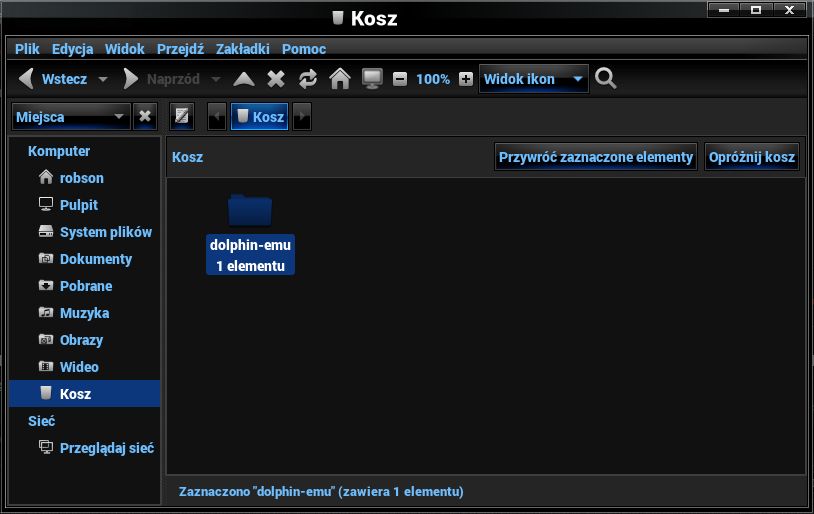Close the sidebar pane
Image resolution: width=814 pixels, height=514 pixels.
(x=145, y=116)
